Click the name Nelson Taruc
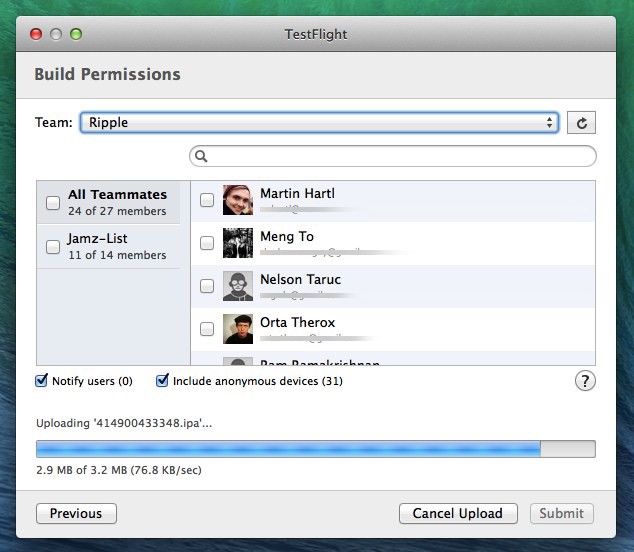This screenshot has width=634, height=552. [x=300, y=279]
